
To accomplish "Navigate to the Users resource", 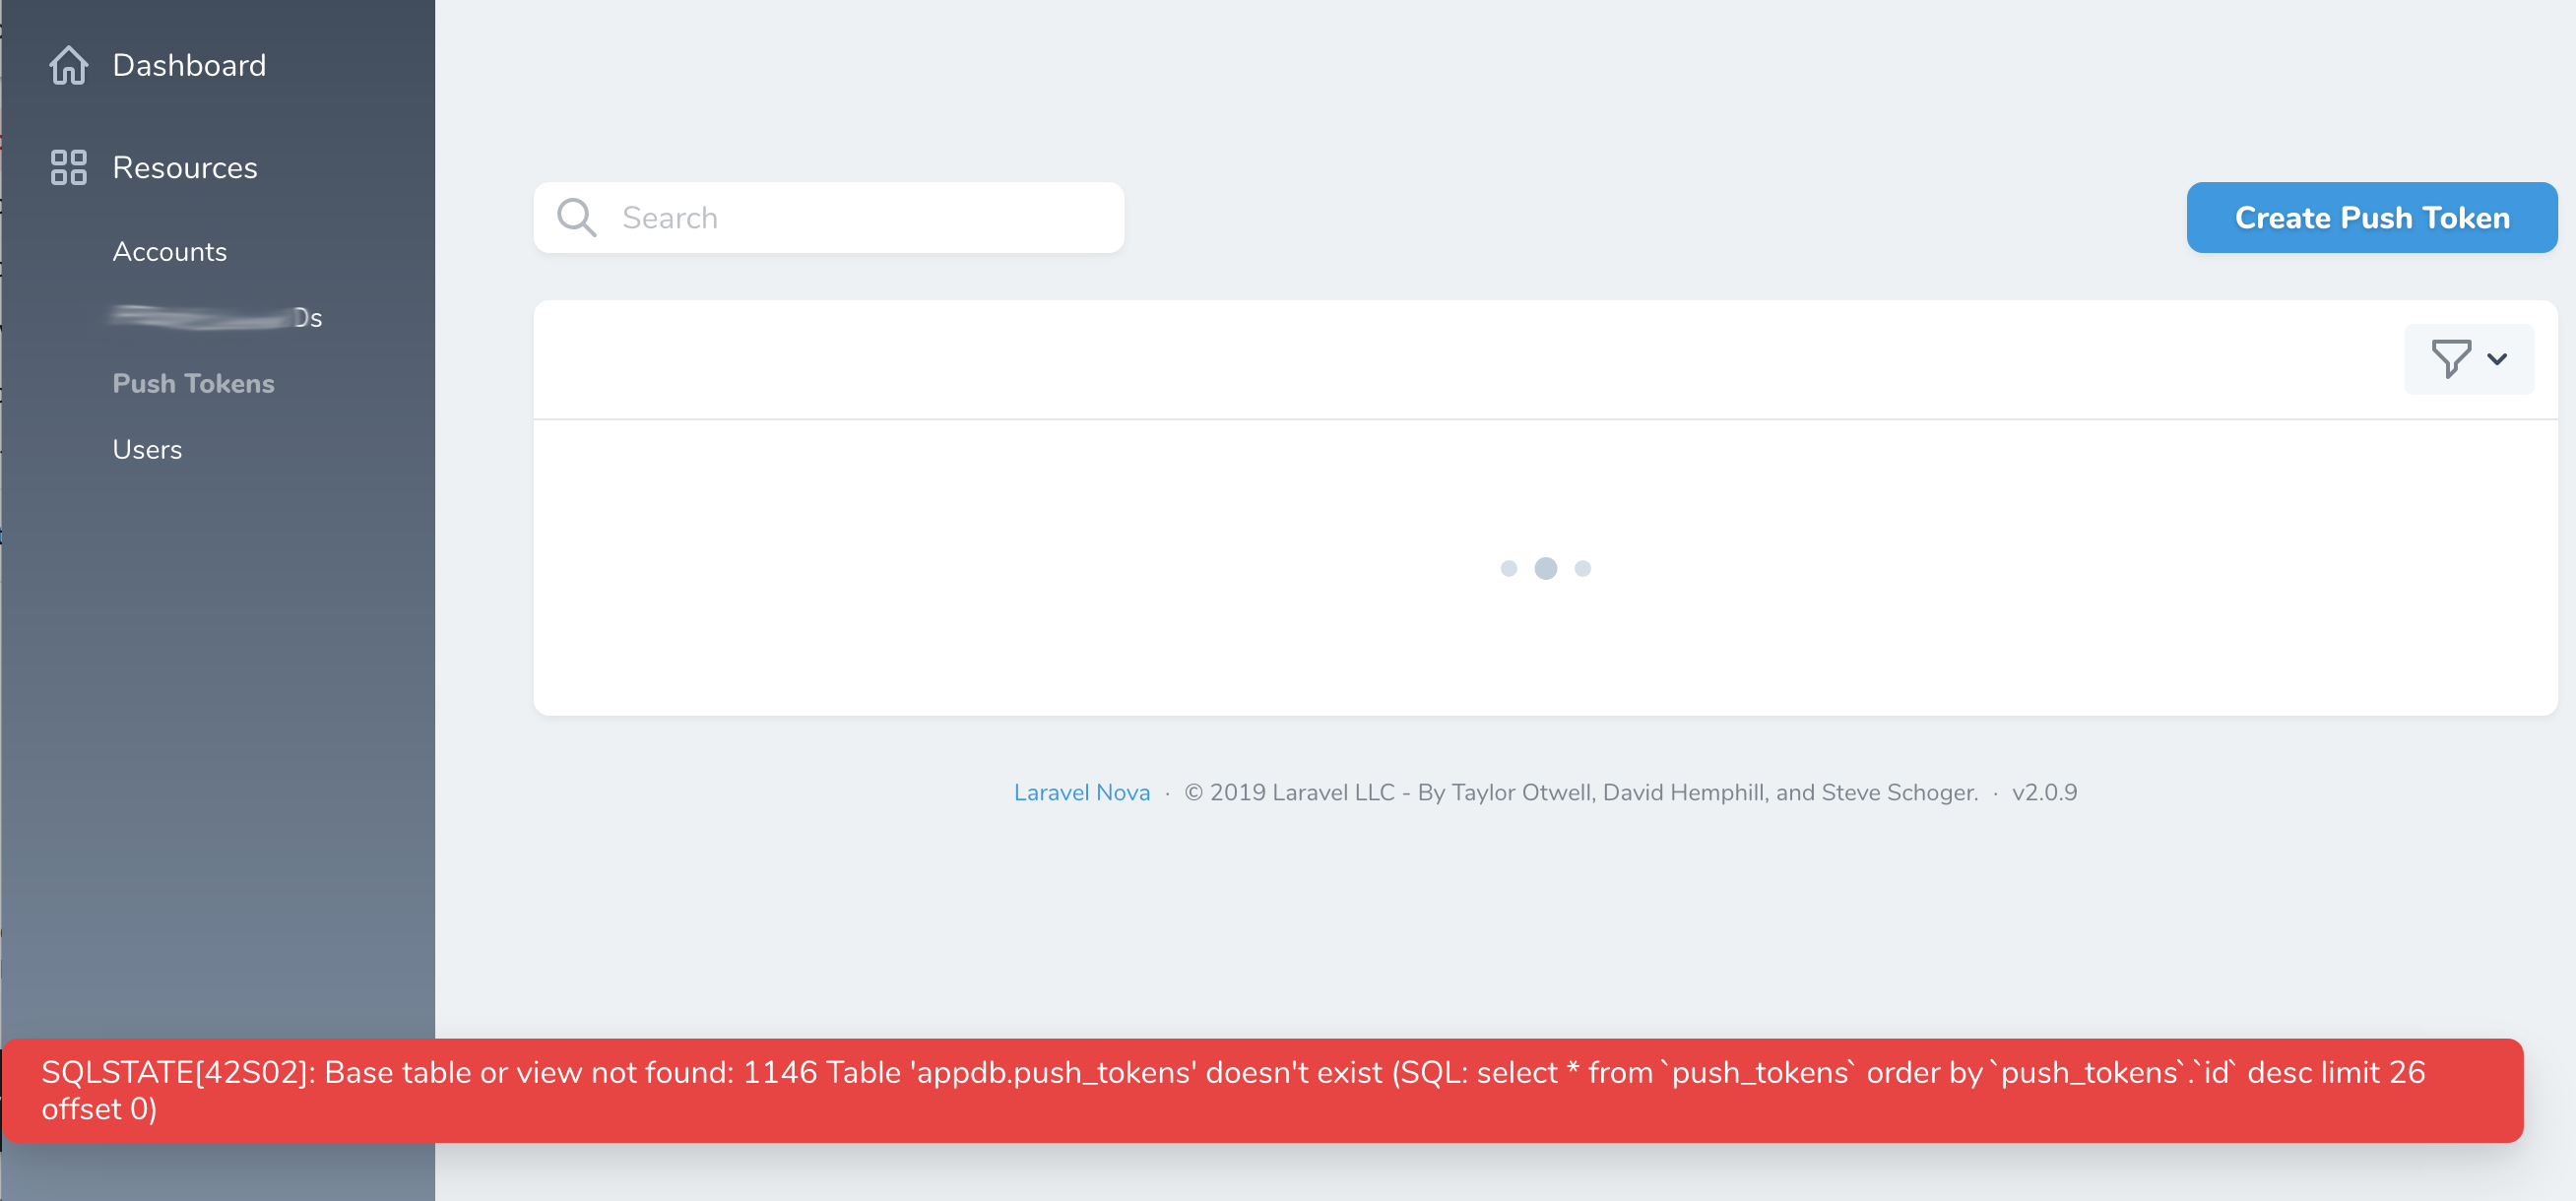I will coord(147,449).
